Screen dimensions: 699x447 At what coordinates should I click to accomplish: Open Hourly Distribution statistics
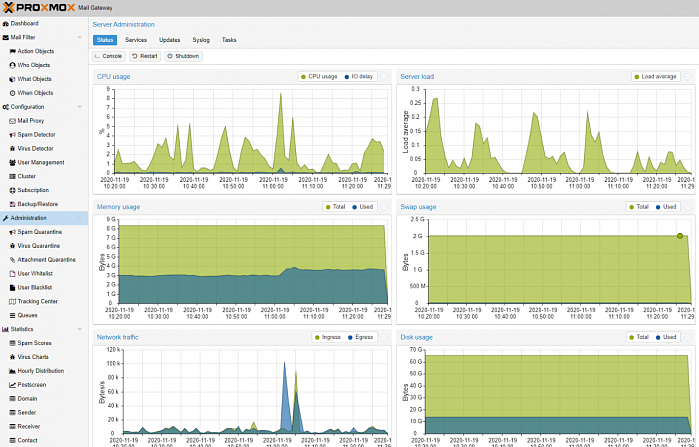click(41, 371)
